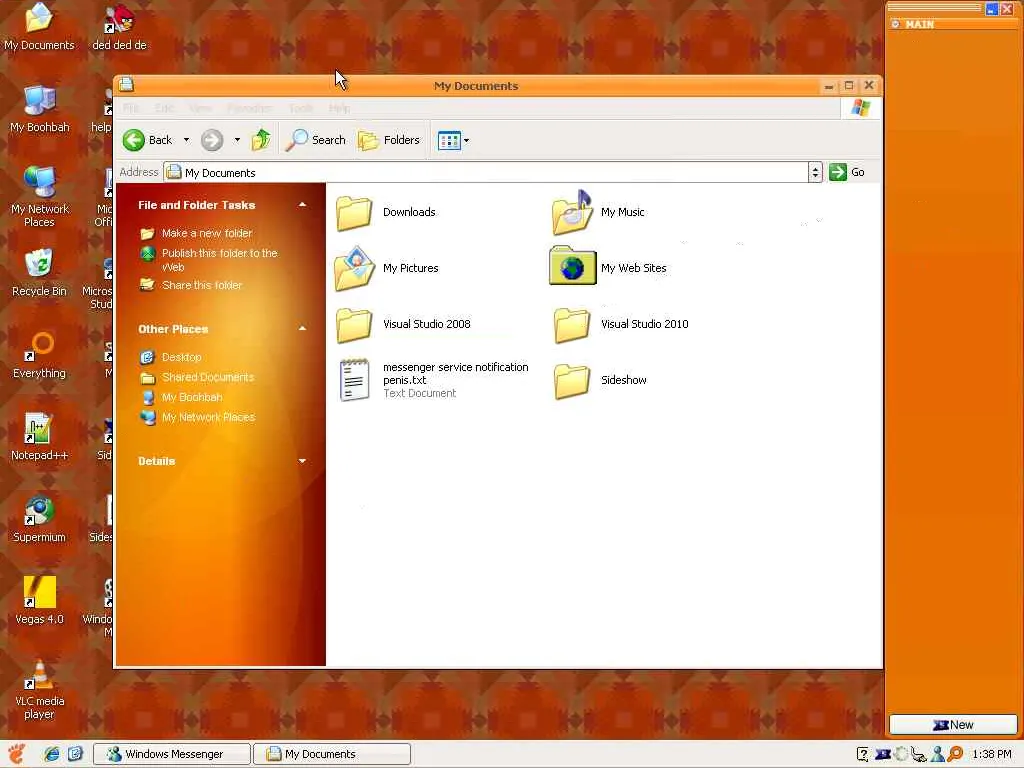
Task: Click the Share this folder link
Action: pyautogui.click(x=202, y=285)
